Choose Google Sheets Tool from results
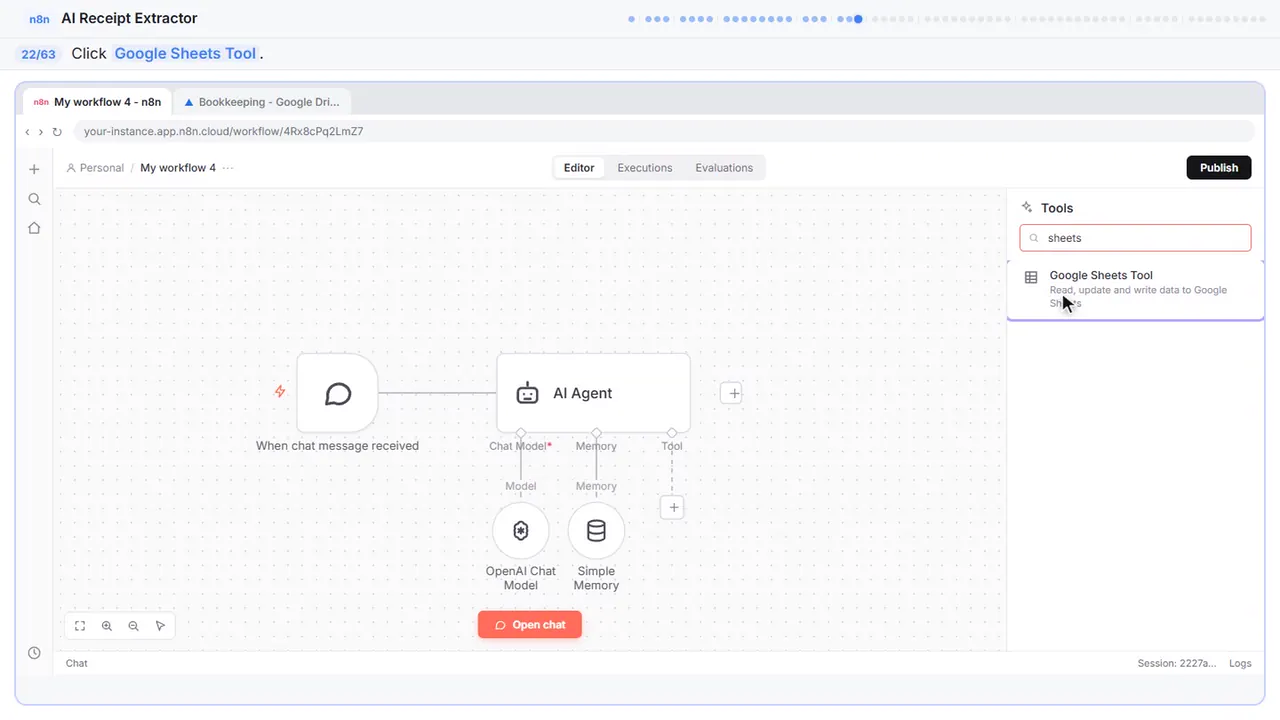The height and width of the screenshot is (720, 1280). pos(1135,289)
